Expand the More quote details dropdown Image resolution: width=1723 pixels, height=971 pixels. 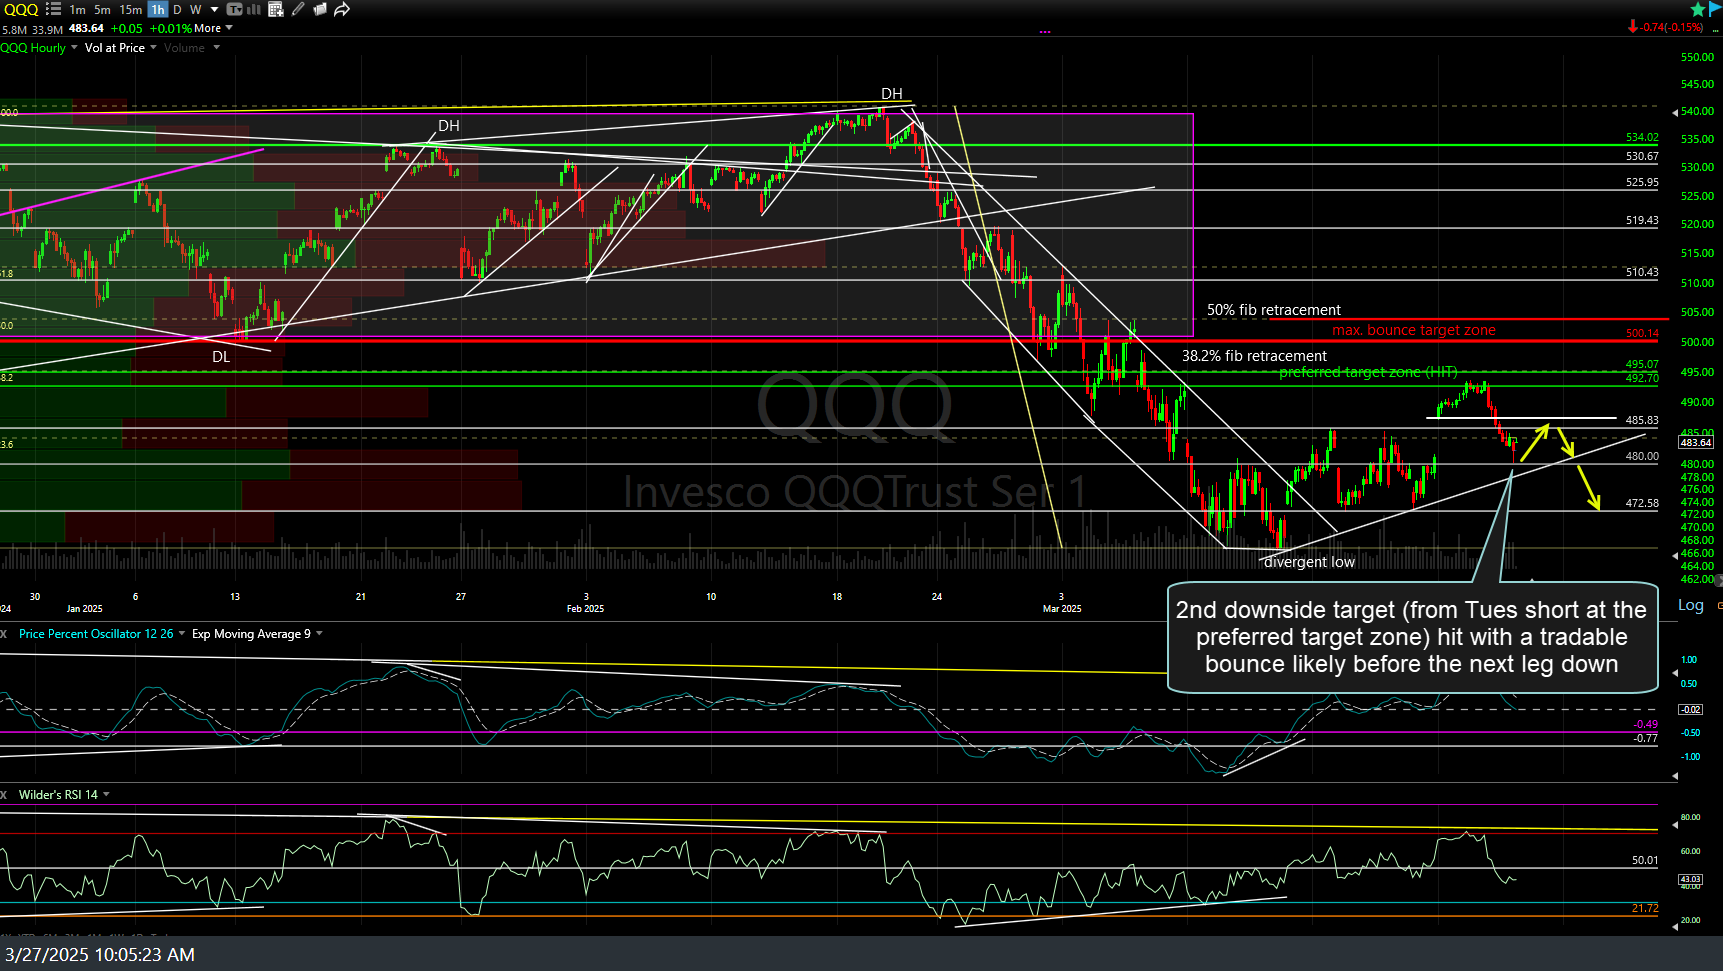click(213, 28)
